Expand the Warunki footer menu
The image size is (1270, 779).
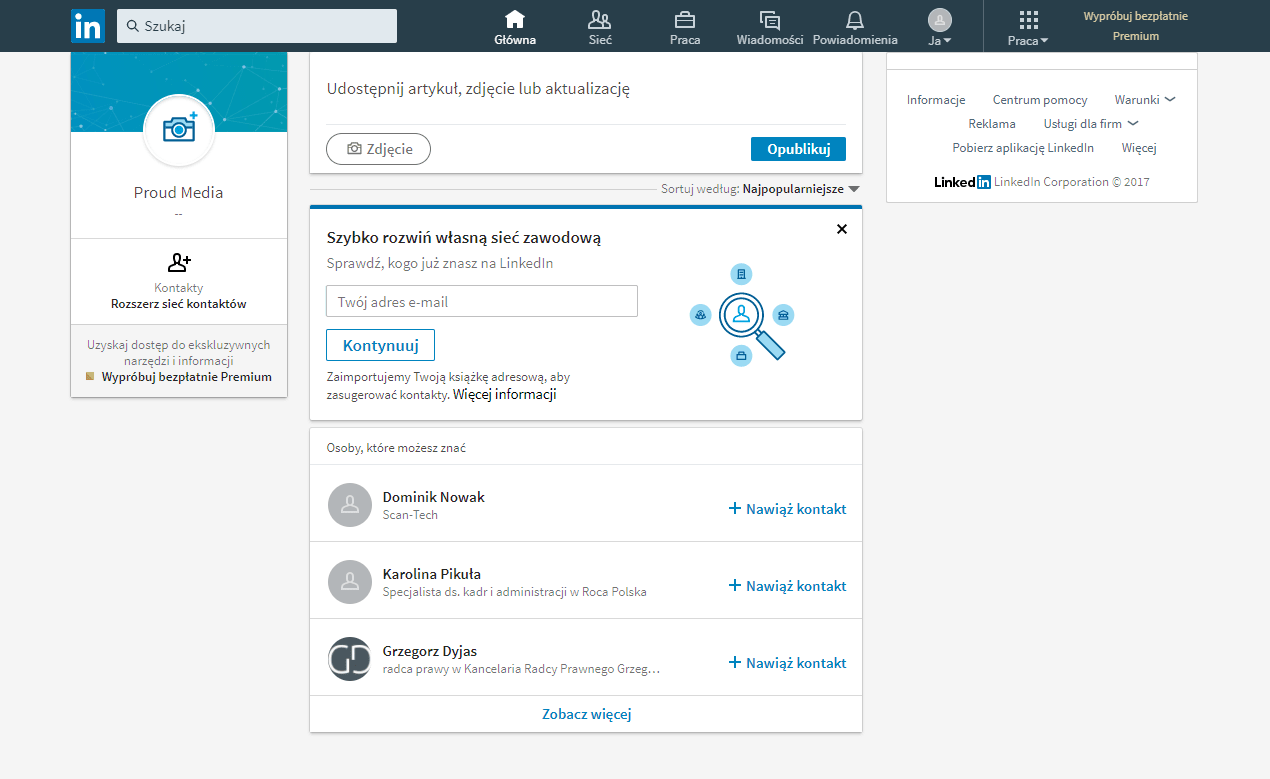point(1145,100)
